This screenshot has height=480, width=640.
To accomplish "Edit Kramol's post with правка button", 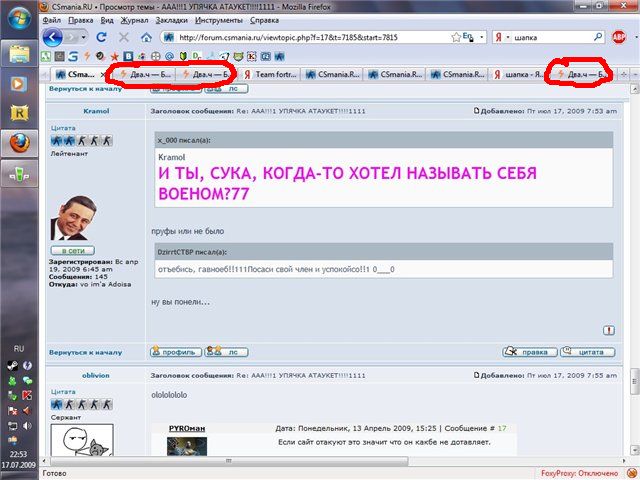I will 530,352.
